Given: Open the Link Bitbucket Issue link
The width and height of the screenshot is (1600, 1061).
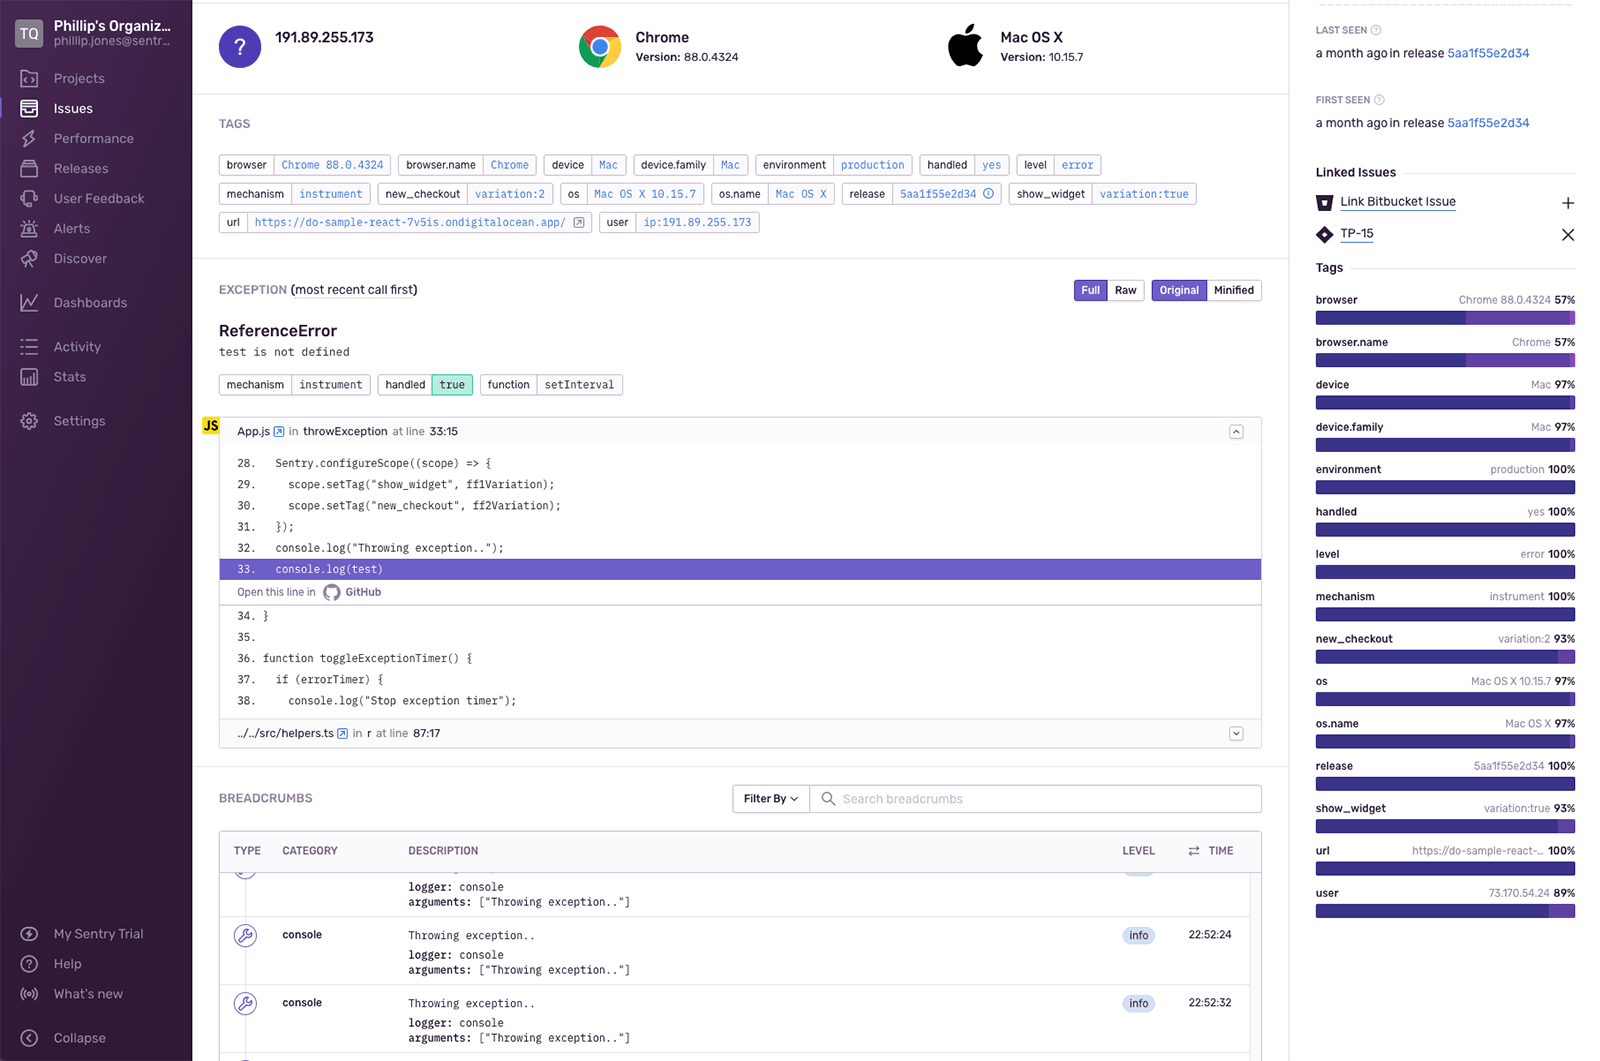Looking at the screenshot, I should click(1398, 201).
